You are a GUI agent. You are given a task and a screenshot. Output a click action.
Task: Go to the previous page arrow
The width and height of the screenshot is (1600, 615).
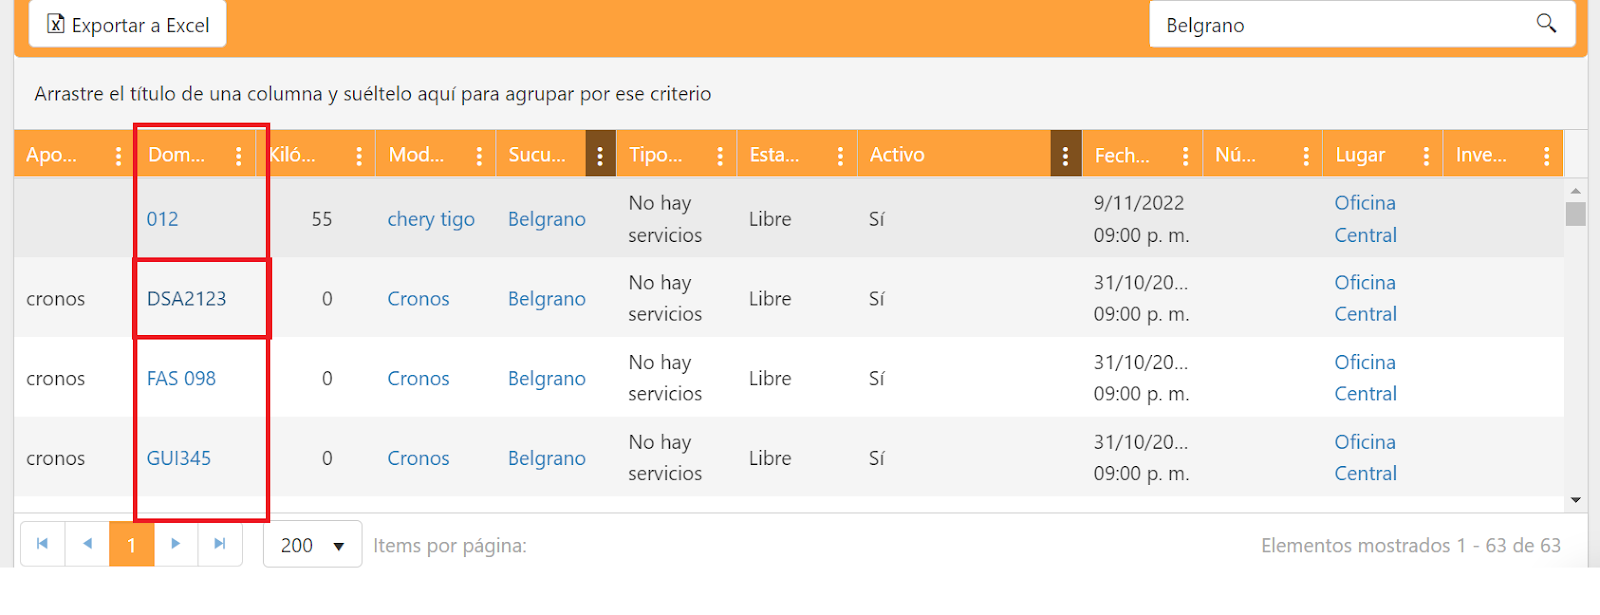(87, 544)
